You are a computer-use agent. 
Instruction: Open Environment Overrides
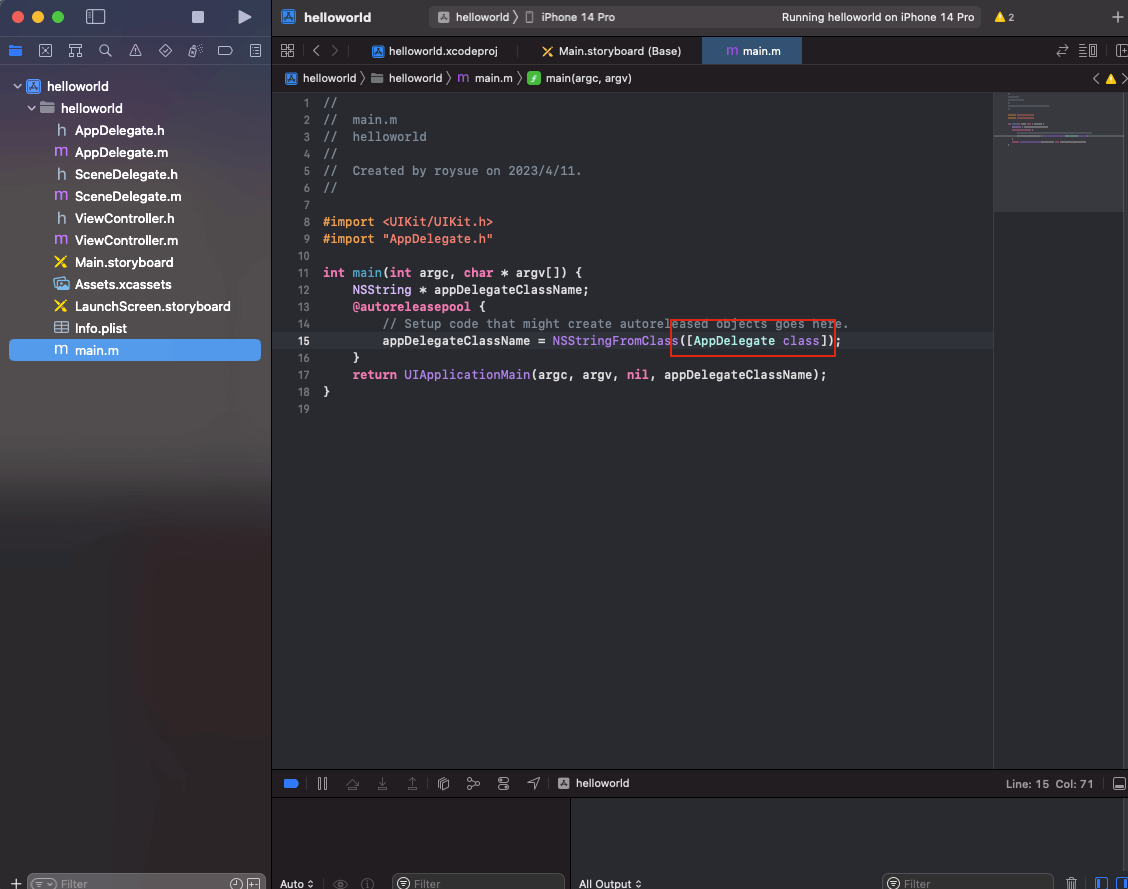click(x=504, y=783)
